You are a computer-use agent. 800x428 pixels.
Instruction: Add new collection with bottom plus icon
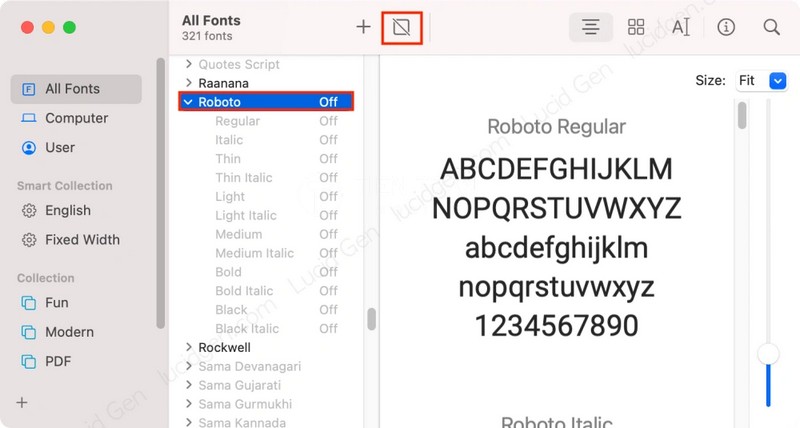pos(22,402)
